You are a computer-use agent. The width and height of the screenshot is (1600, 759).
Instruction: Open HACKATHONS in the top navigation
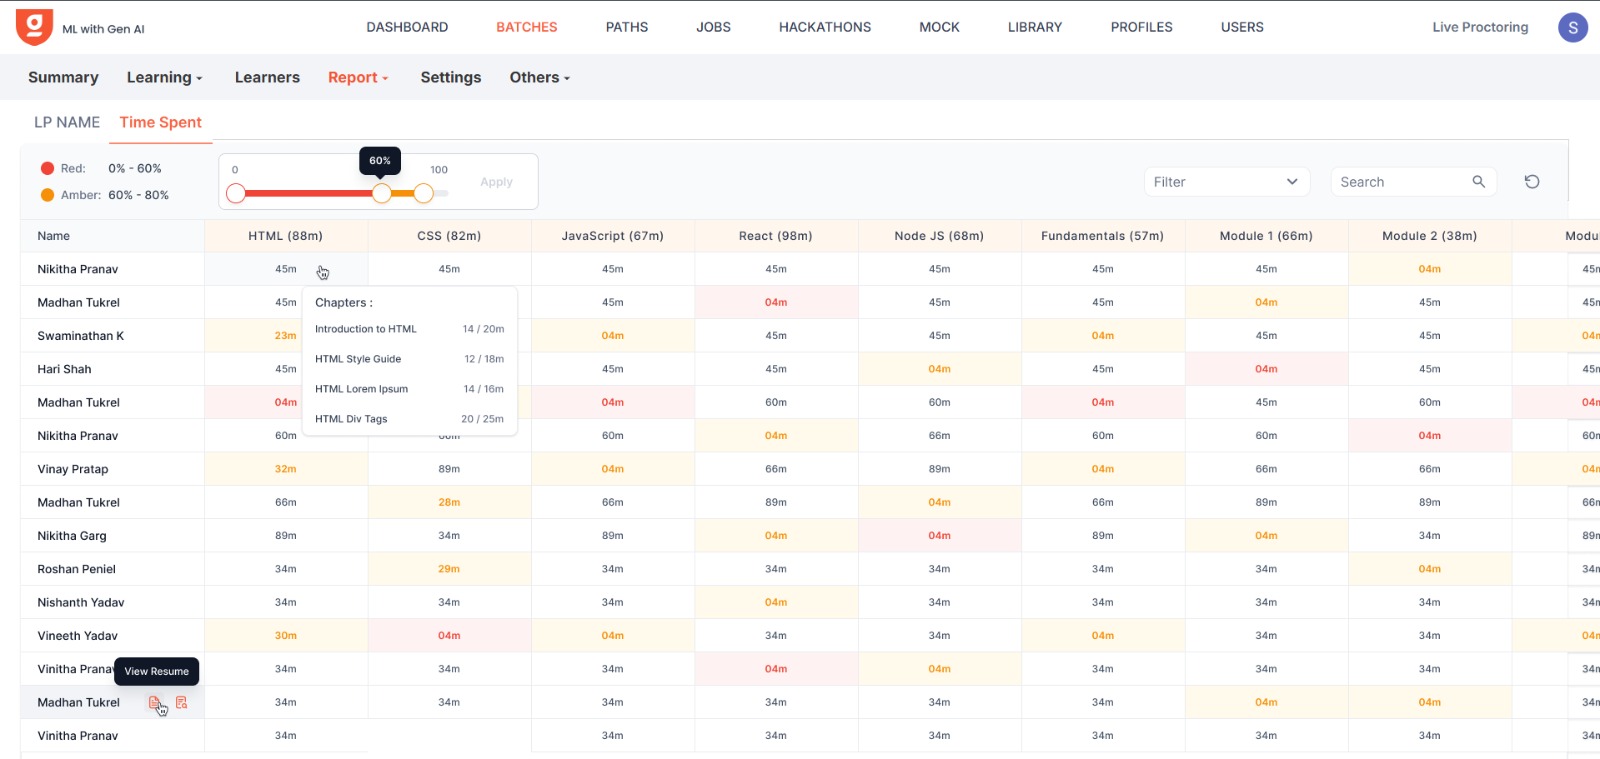click(x=824, y=27)
